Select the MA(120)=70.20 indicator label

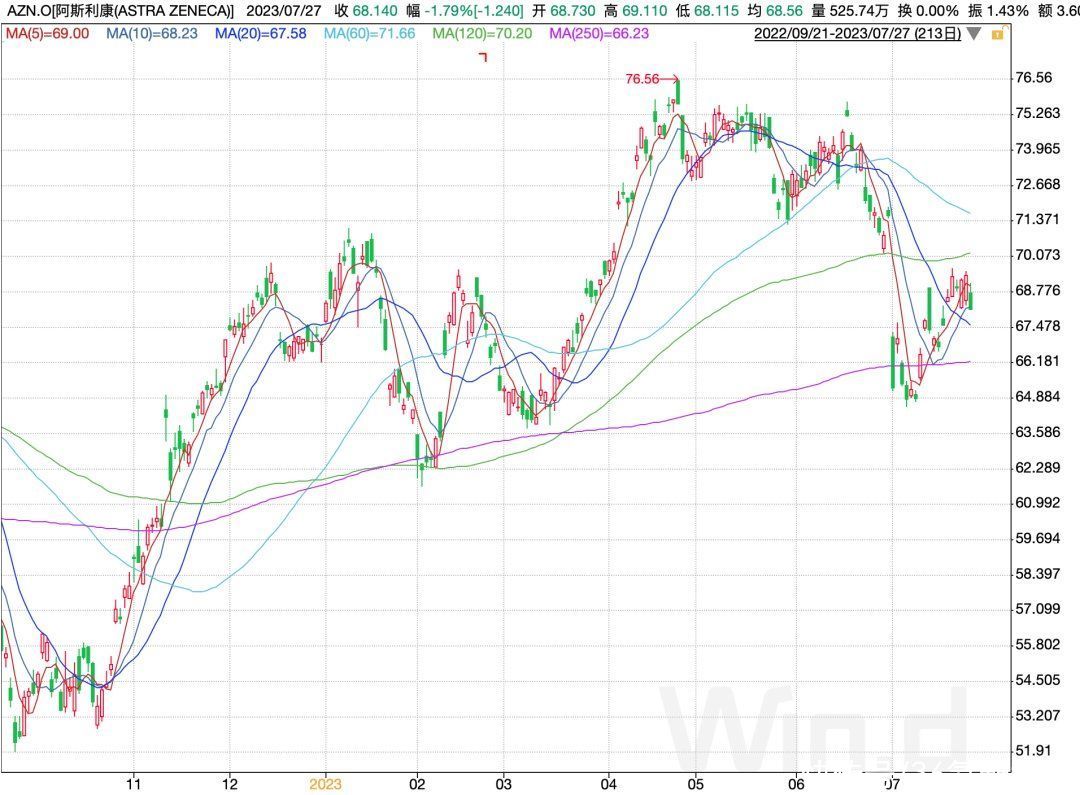tap(482, 33)
